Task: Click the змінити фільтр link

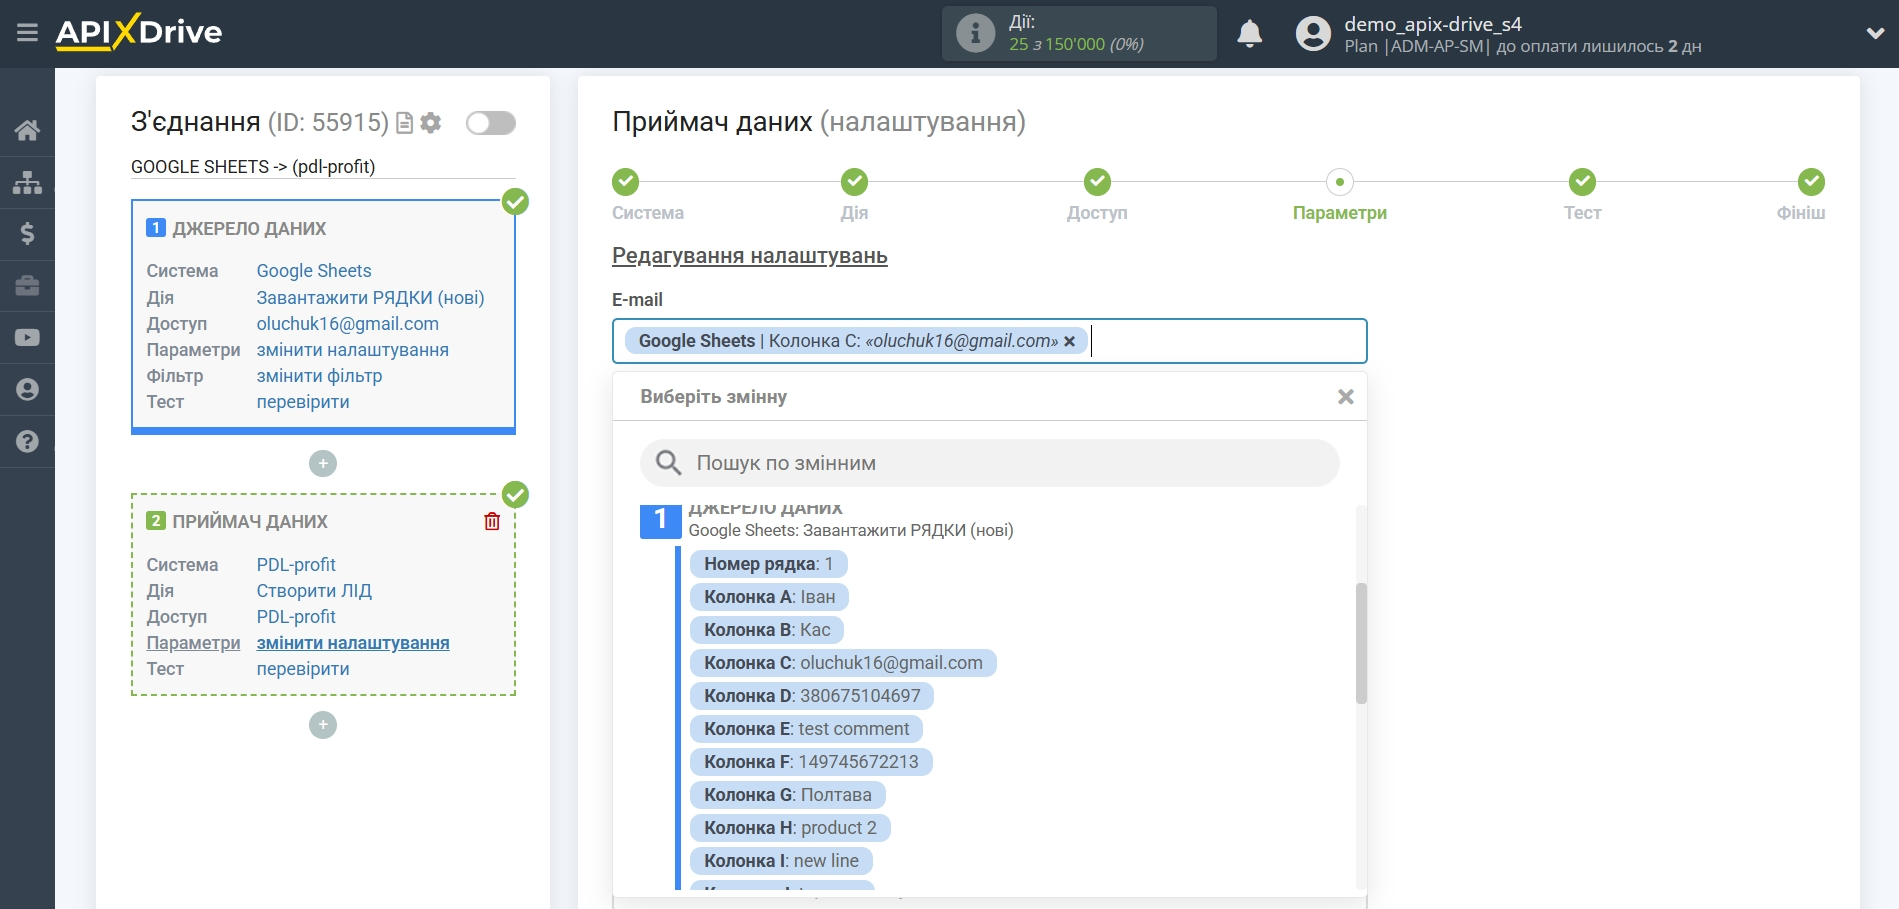Action: 319,376
